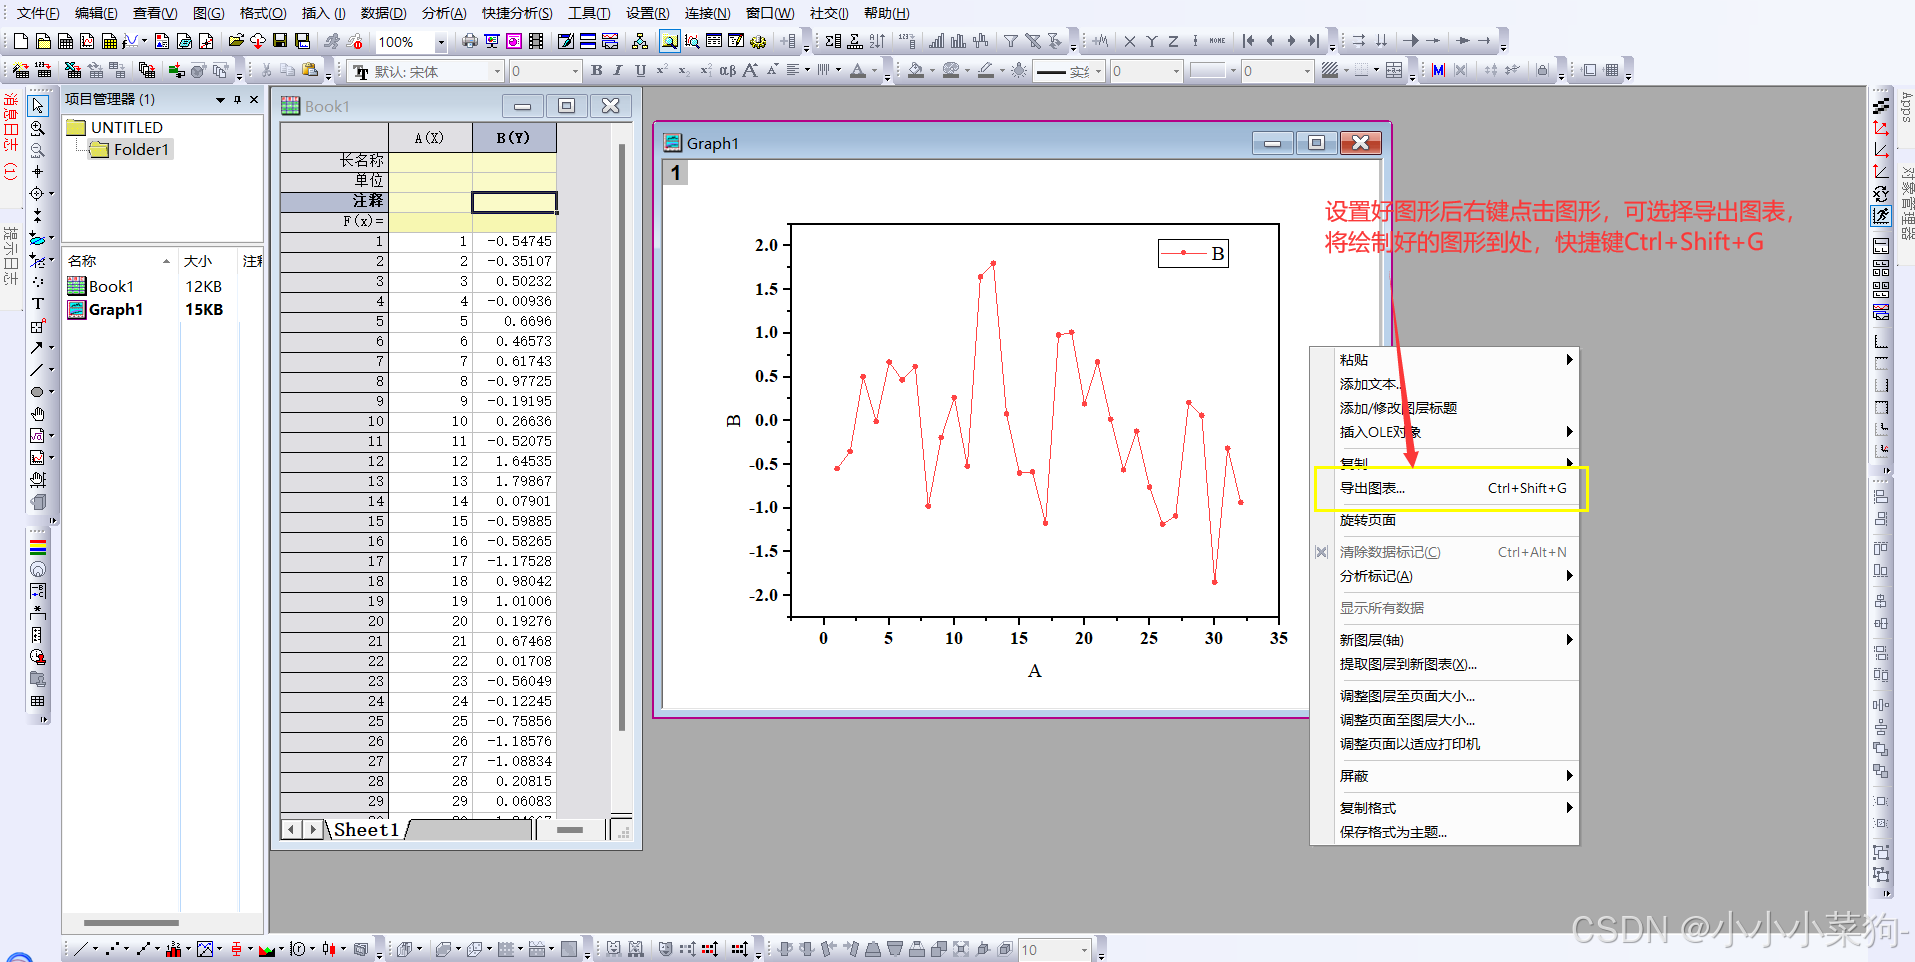
Task: Open the zoom percentage 100% dropdown
Action: tap(440, 42)
